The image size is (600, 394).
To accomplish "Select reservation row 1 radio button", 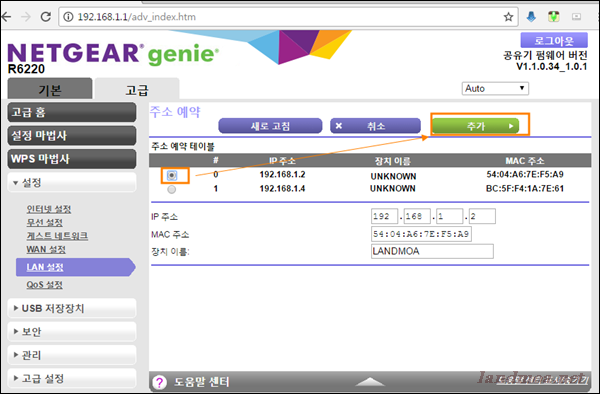I will 172,189.
